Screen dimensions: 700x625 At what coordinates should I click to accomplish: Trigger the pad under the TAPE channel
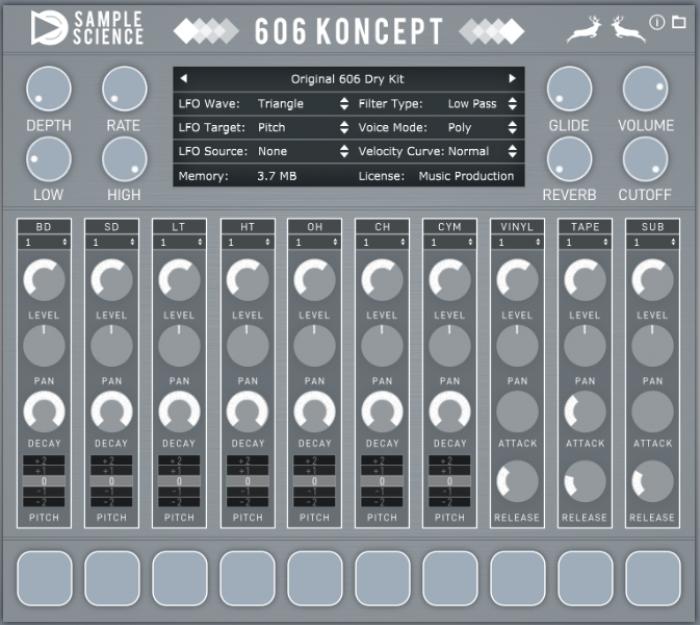click(585, 579)
